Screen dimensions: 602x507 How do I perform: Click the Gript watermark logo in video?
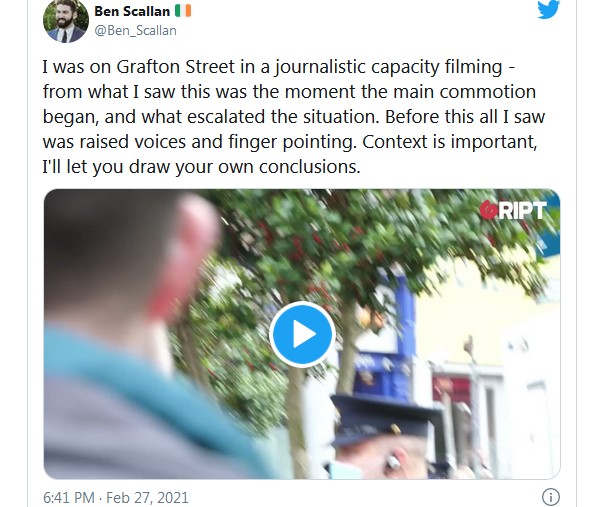(513, 210)
